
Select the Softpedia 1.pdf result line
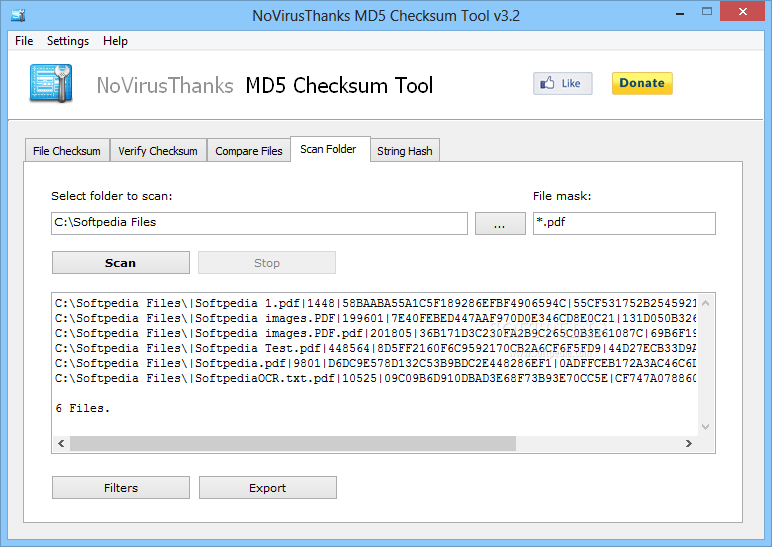pyautogui.click(x=375, y=303)
